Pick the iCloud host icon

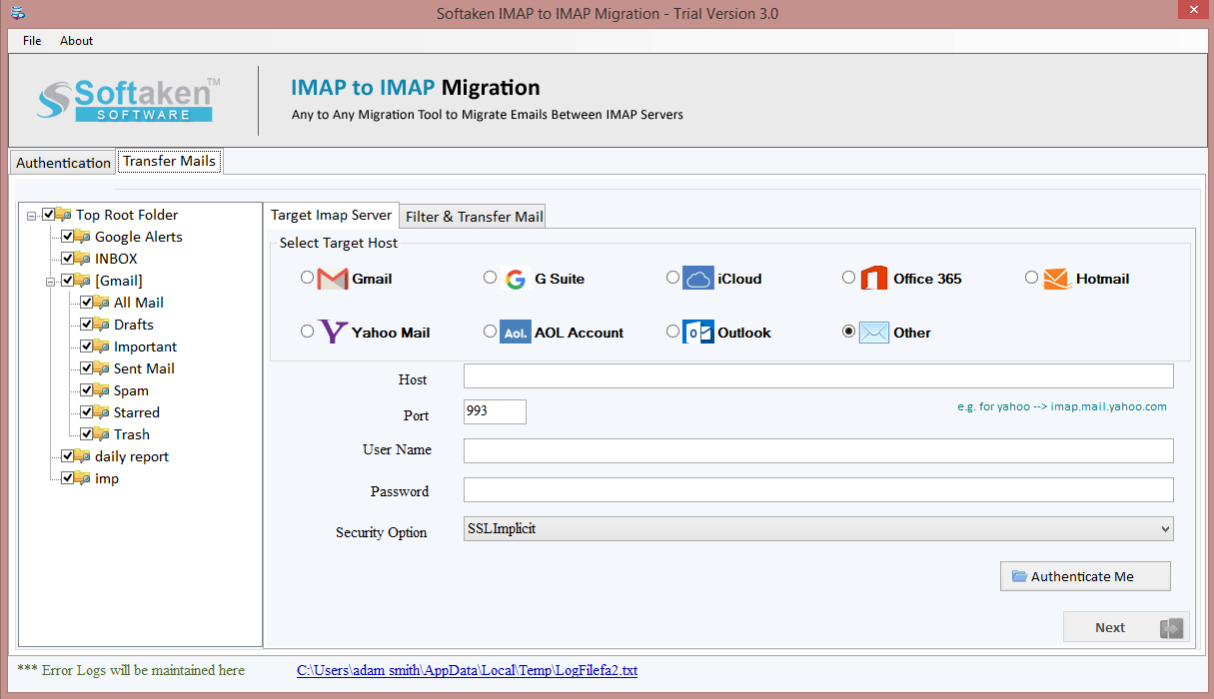696,278
